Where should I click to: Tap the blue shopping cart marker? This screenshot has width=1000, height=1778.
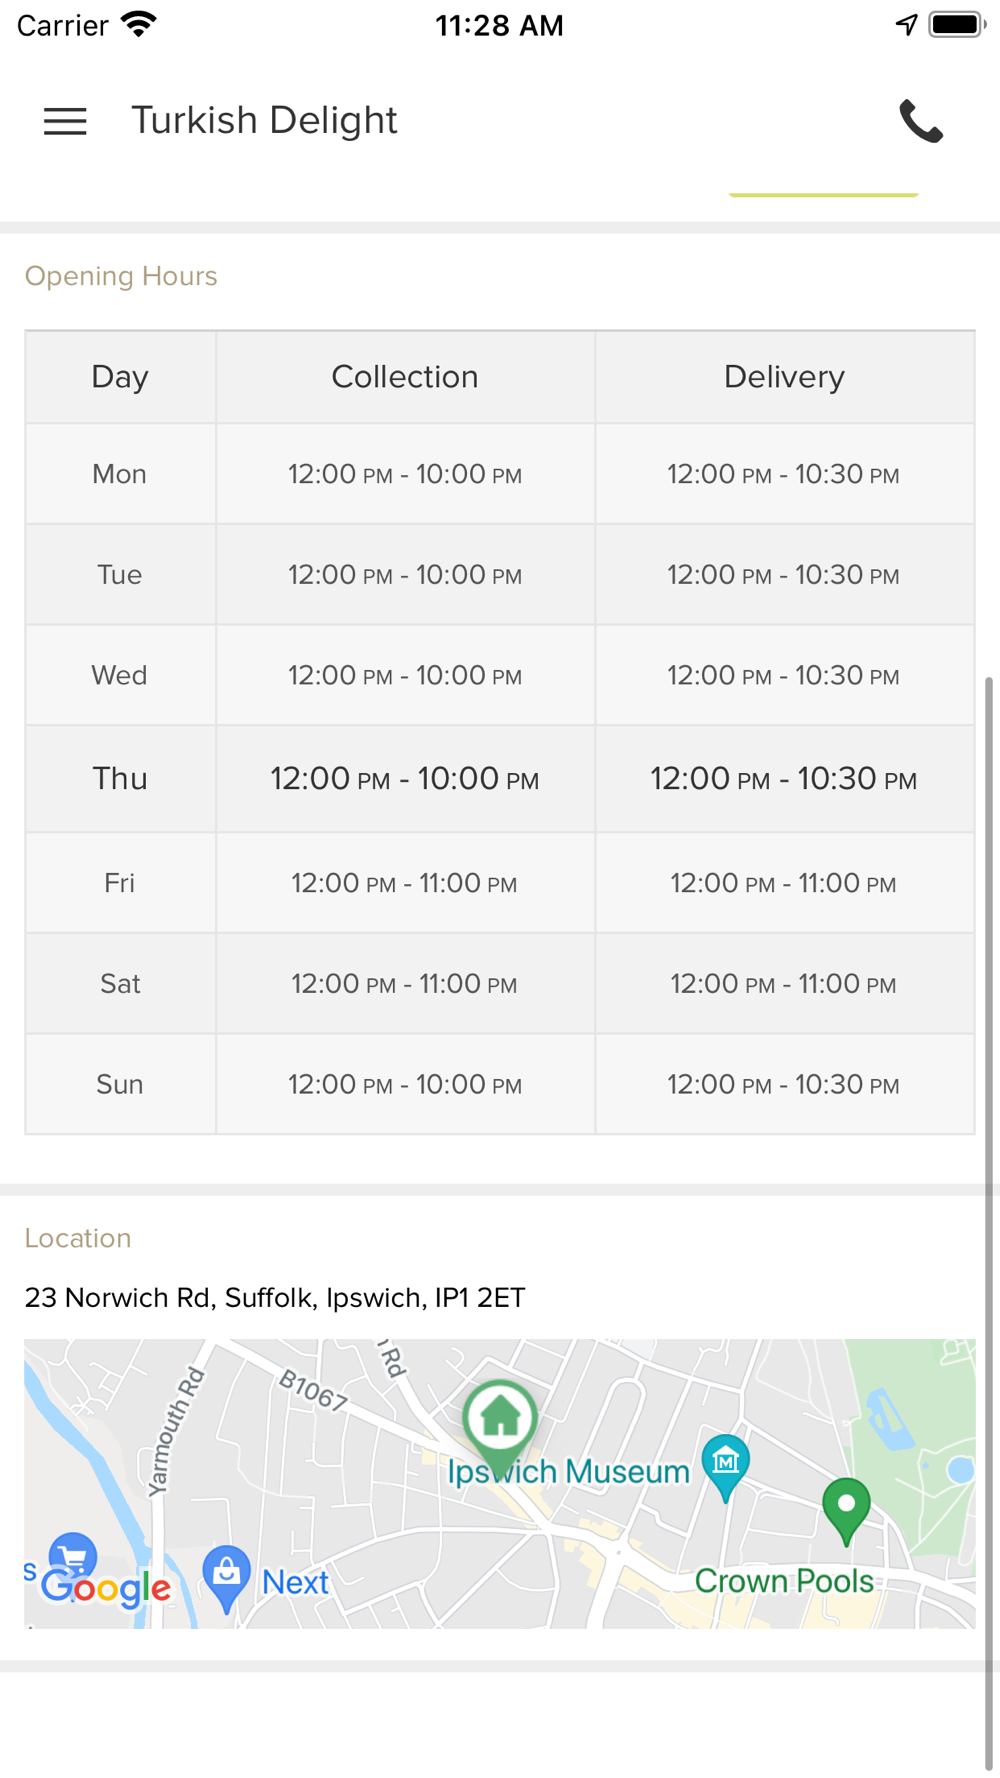click(x=72, y=1557)
